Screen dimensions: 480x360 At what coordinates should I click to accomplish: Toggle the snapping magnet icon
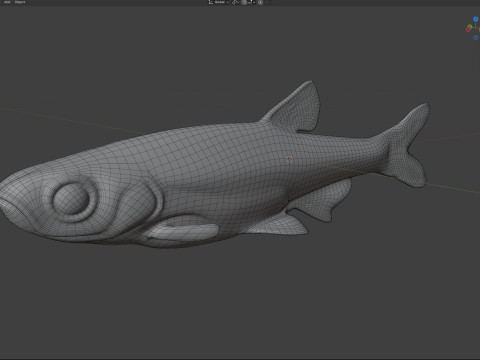click(x=244, y=2)
